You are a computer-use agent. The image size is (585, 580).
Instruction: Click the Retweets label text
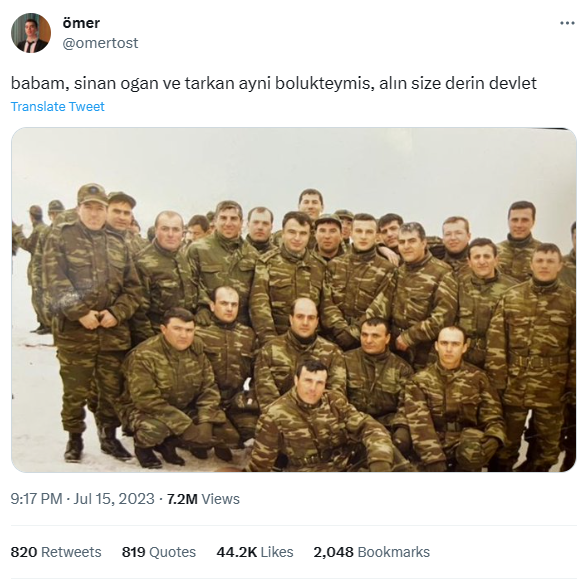tap(71, 552)
